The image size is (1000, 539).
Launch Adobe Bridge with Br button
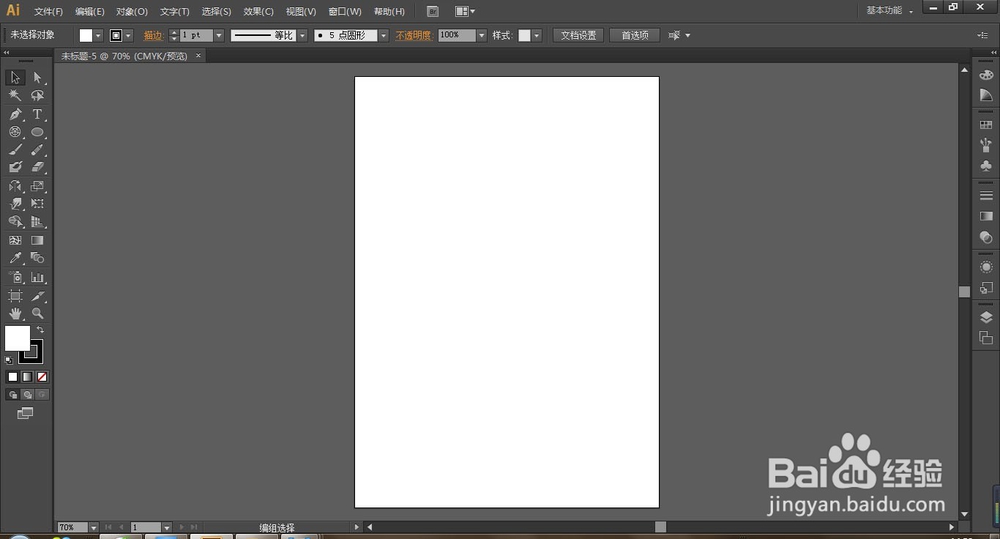click(x=432, y=11)
